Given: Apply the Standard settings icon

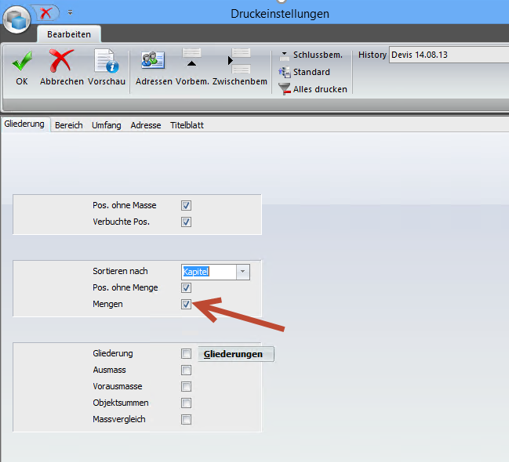Looking at the screenshot, I should (x=304, y=72).
